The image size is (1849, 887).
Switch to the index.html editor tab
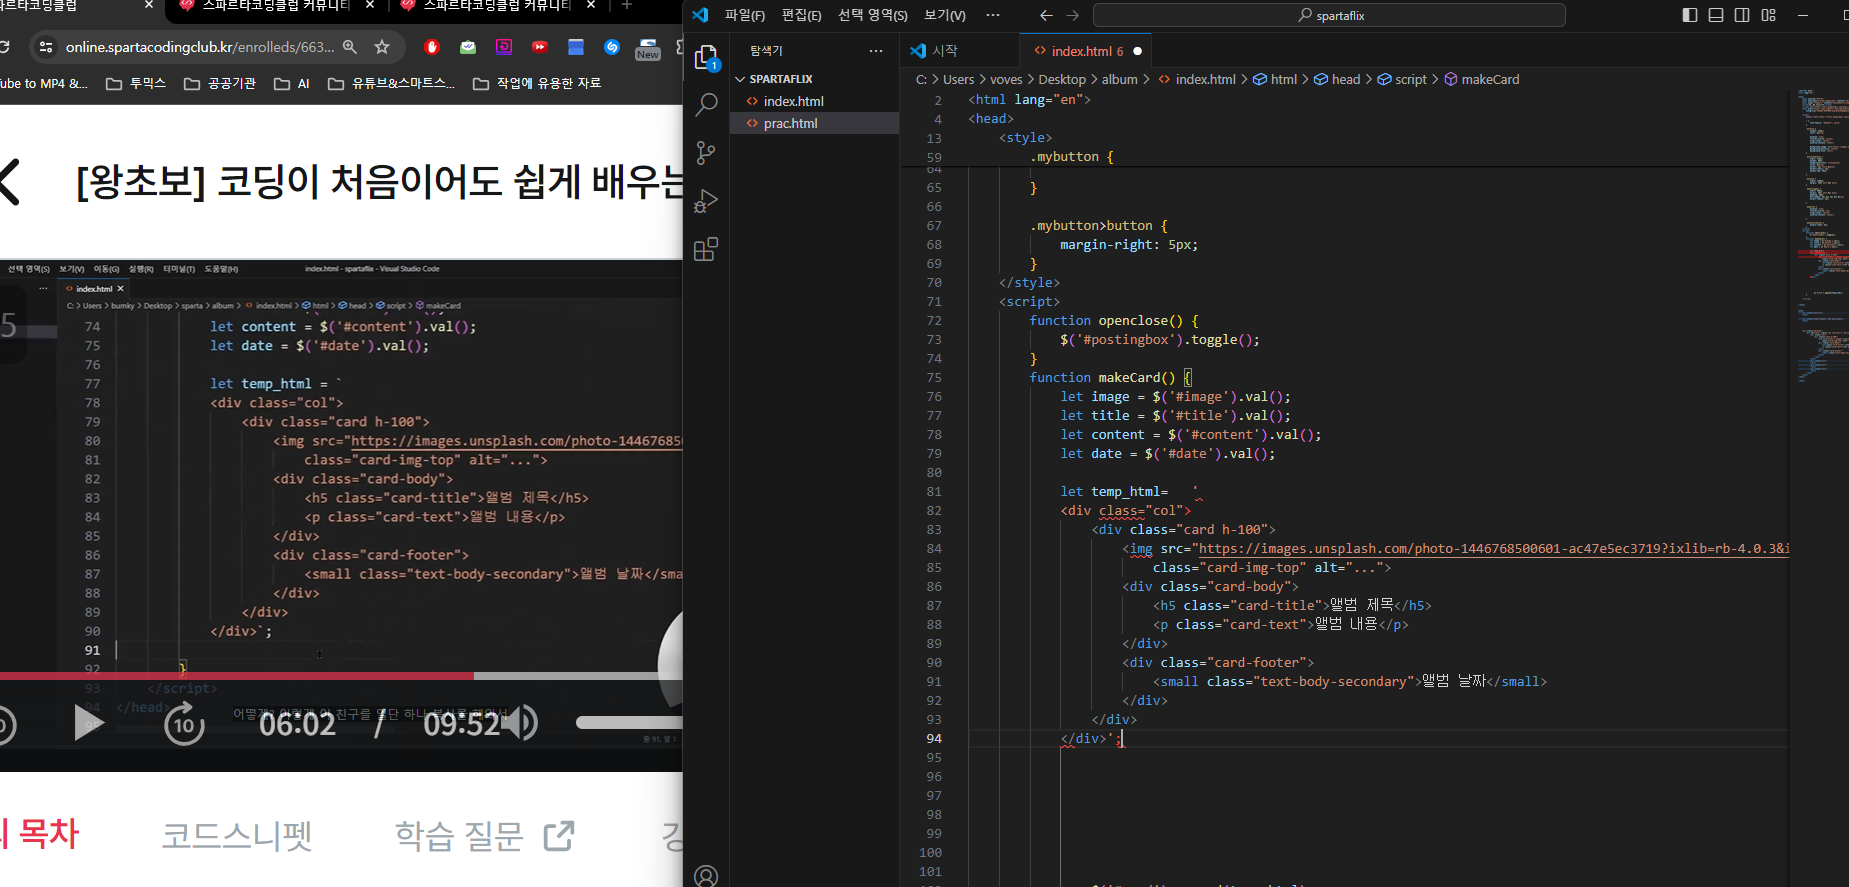(1081, 51)
